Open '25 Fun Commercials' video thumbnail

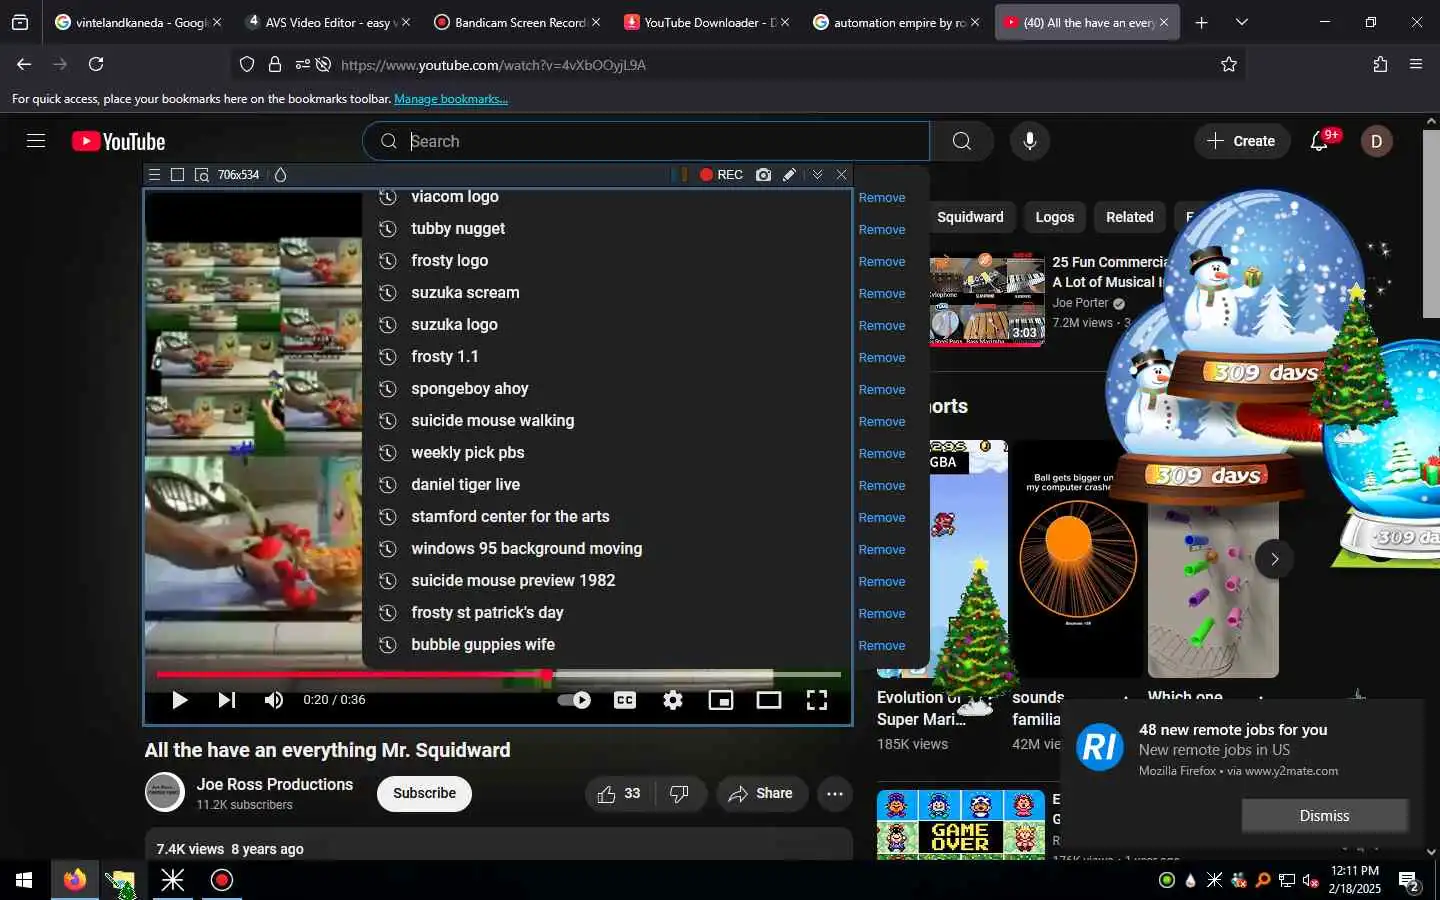click(x=987, y=300)
